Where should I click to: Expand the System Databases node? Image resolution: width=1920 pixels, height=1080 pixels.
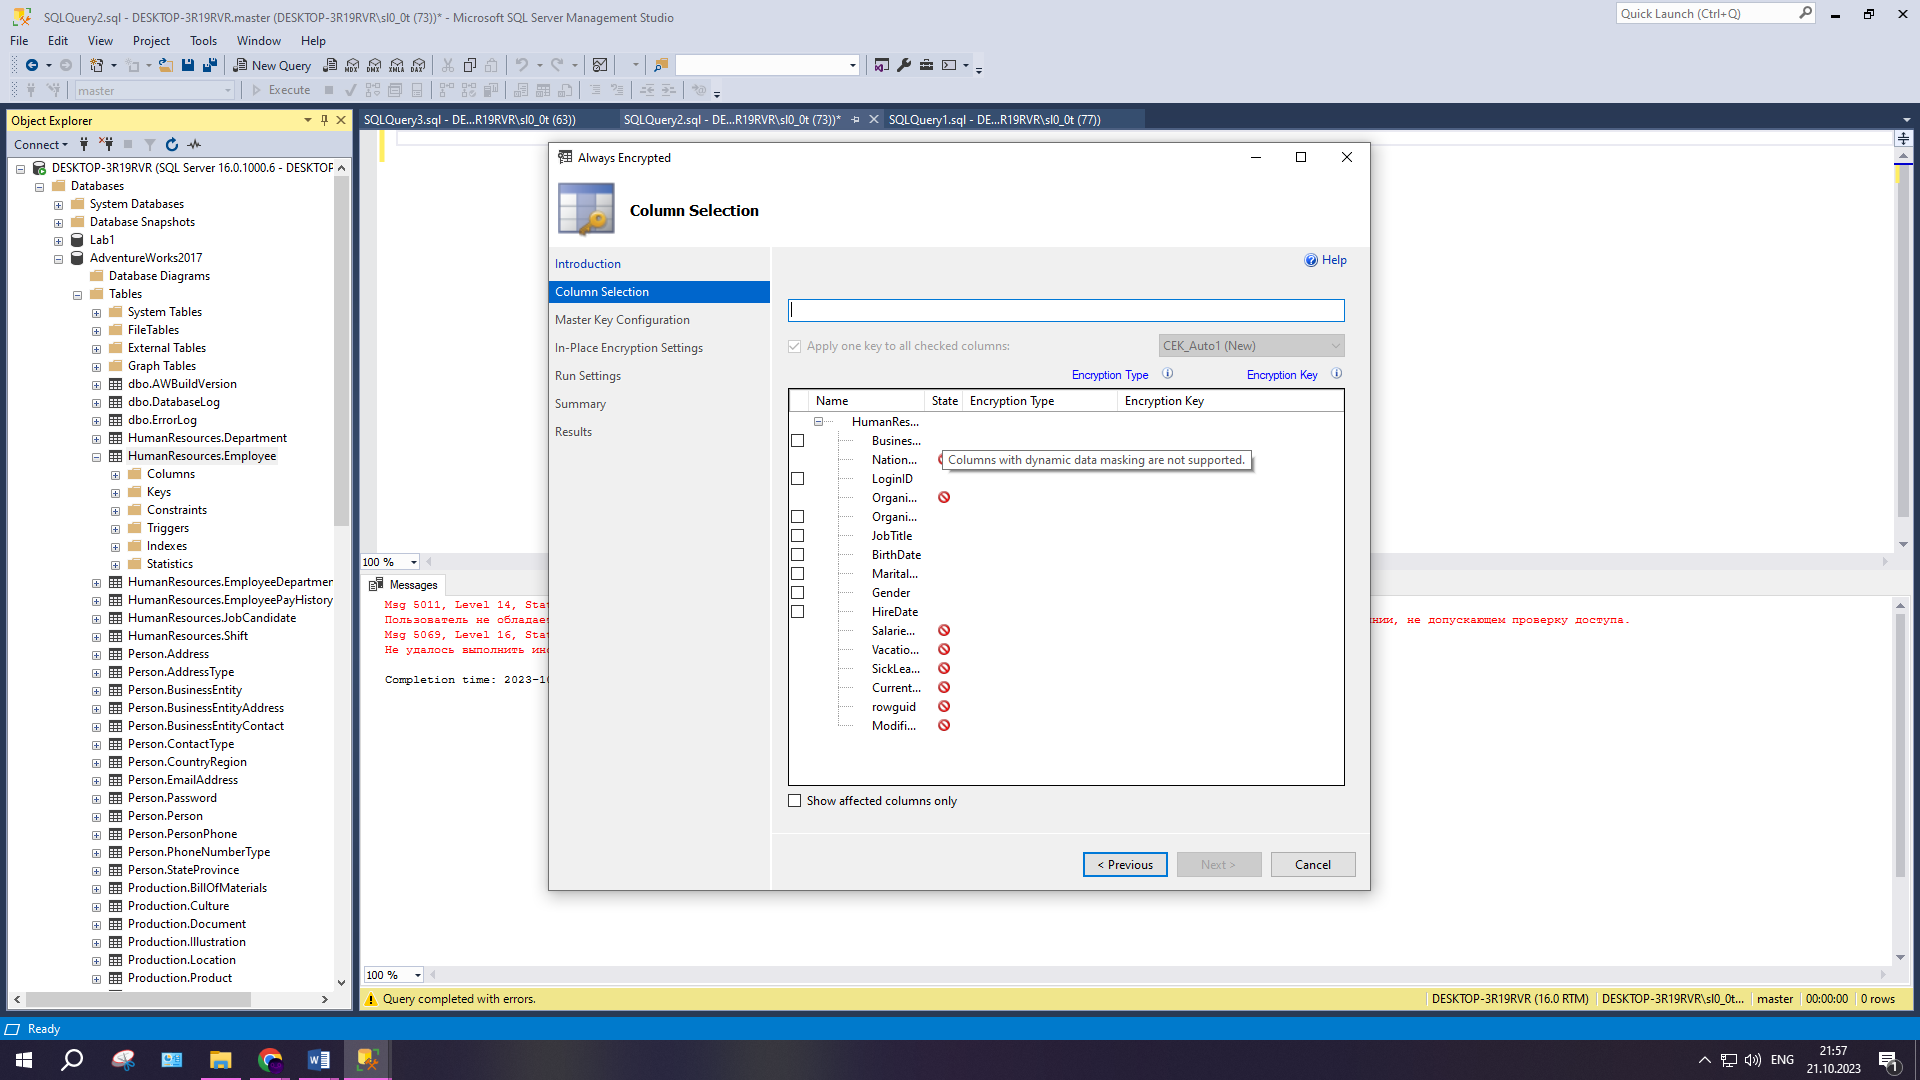58,205
